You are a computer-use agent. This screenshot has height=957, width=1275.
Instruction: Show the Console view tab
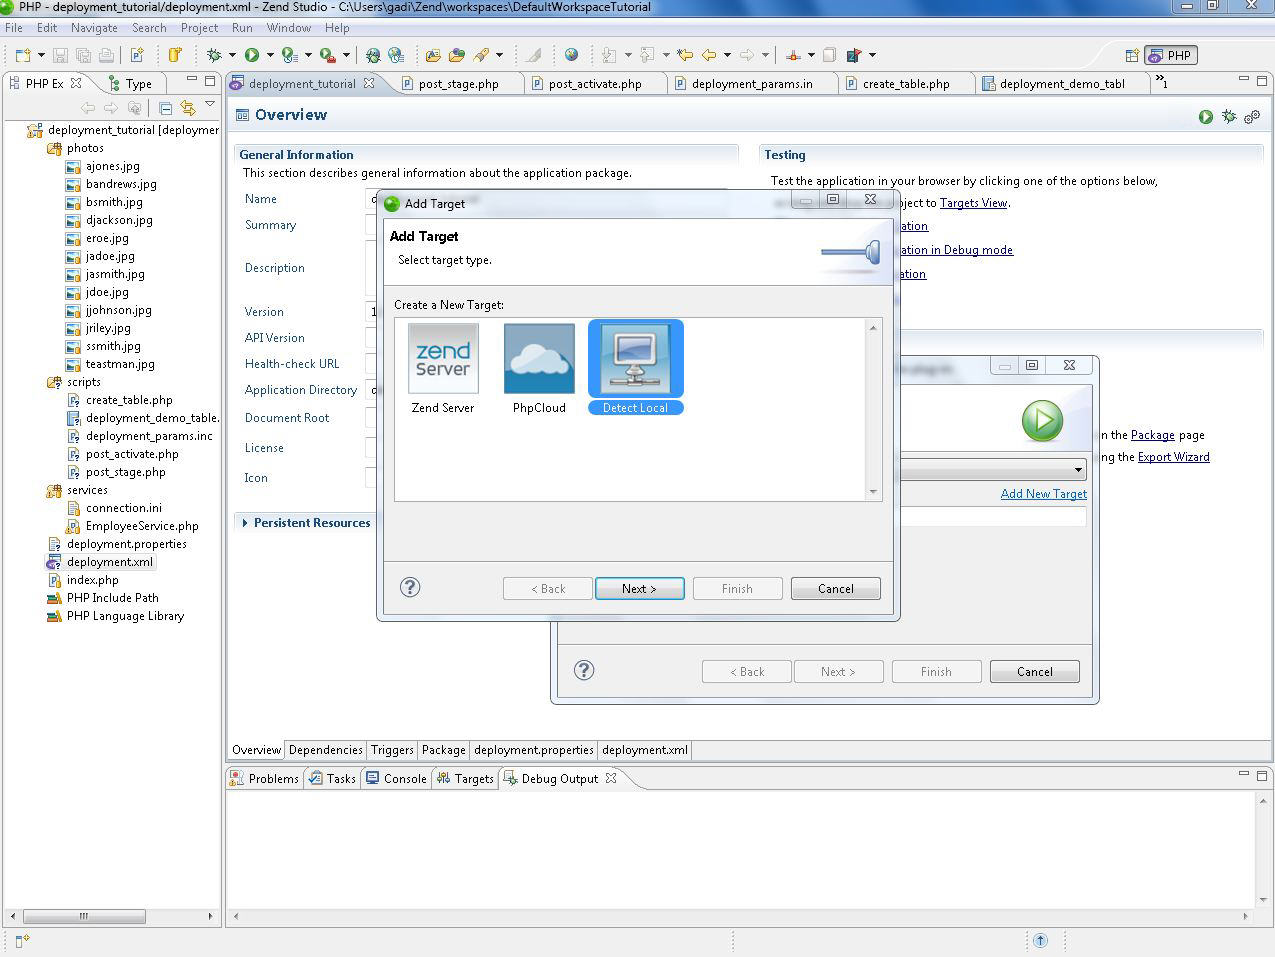pos(396,779)
